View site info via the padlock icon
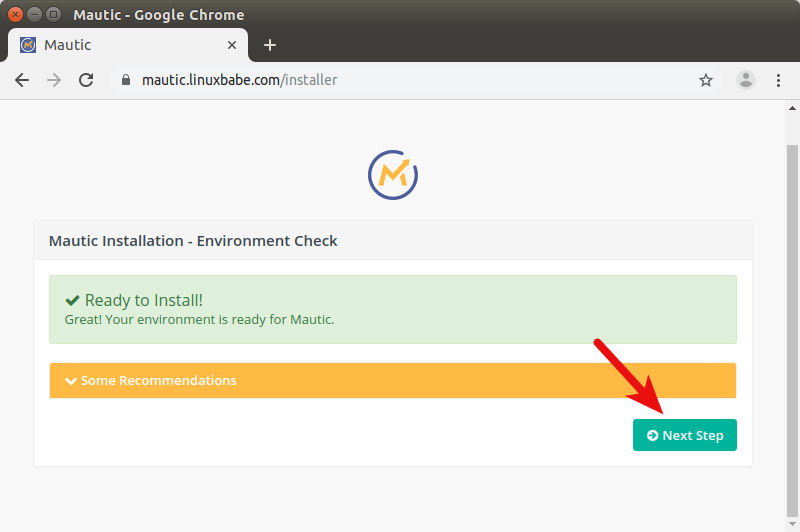The image size is (800, 532). [125, 80]
